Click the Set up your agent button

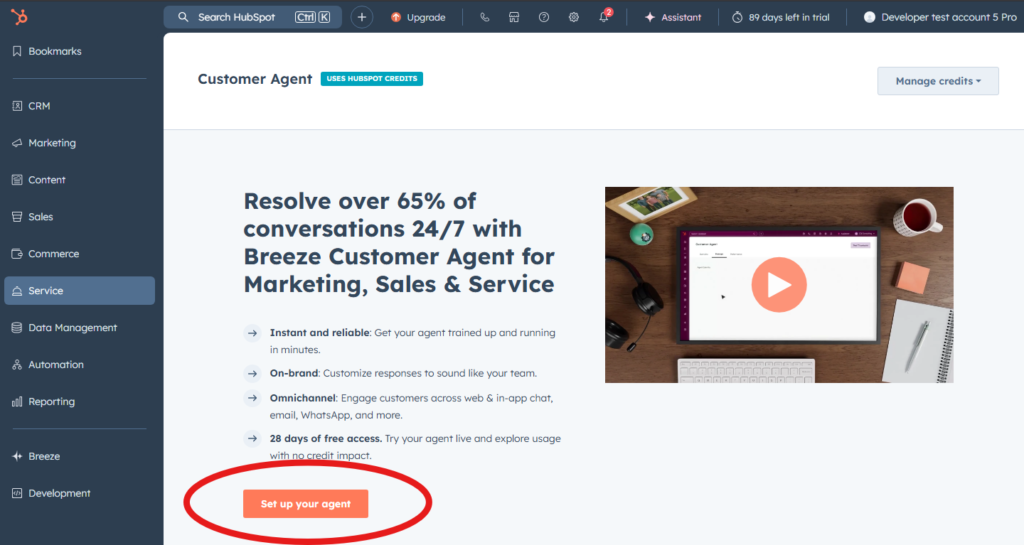306,504
